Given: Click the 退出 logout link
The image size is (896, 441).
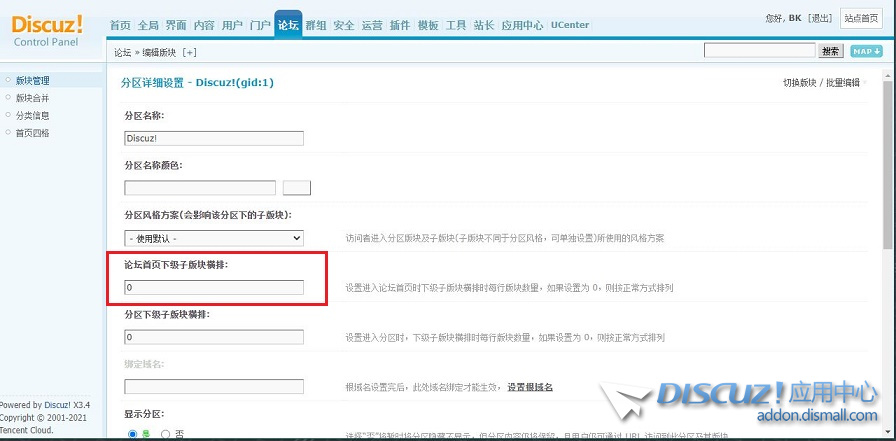Looking at the screenshot, I should [x=820, y=18].
